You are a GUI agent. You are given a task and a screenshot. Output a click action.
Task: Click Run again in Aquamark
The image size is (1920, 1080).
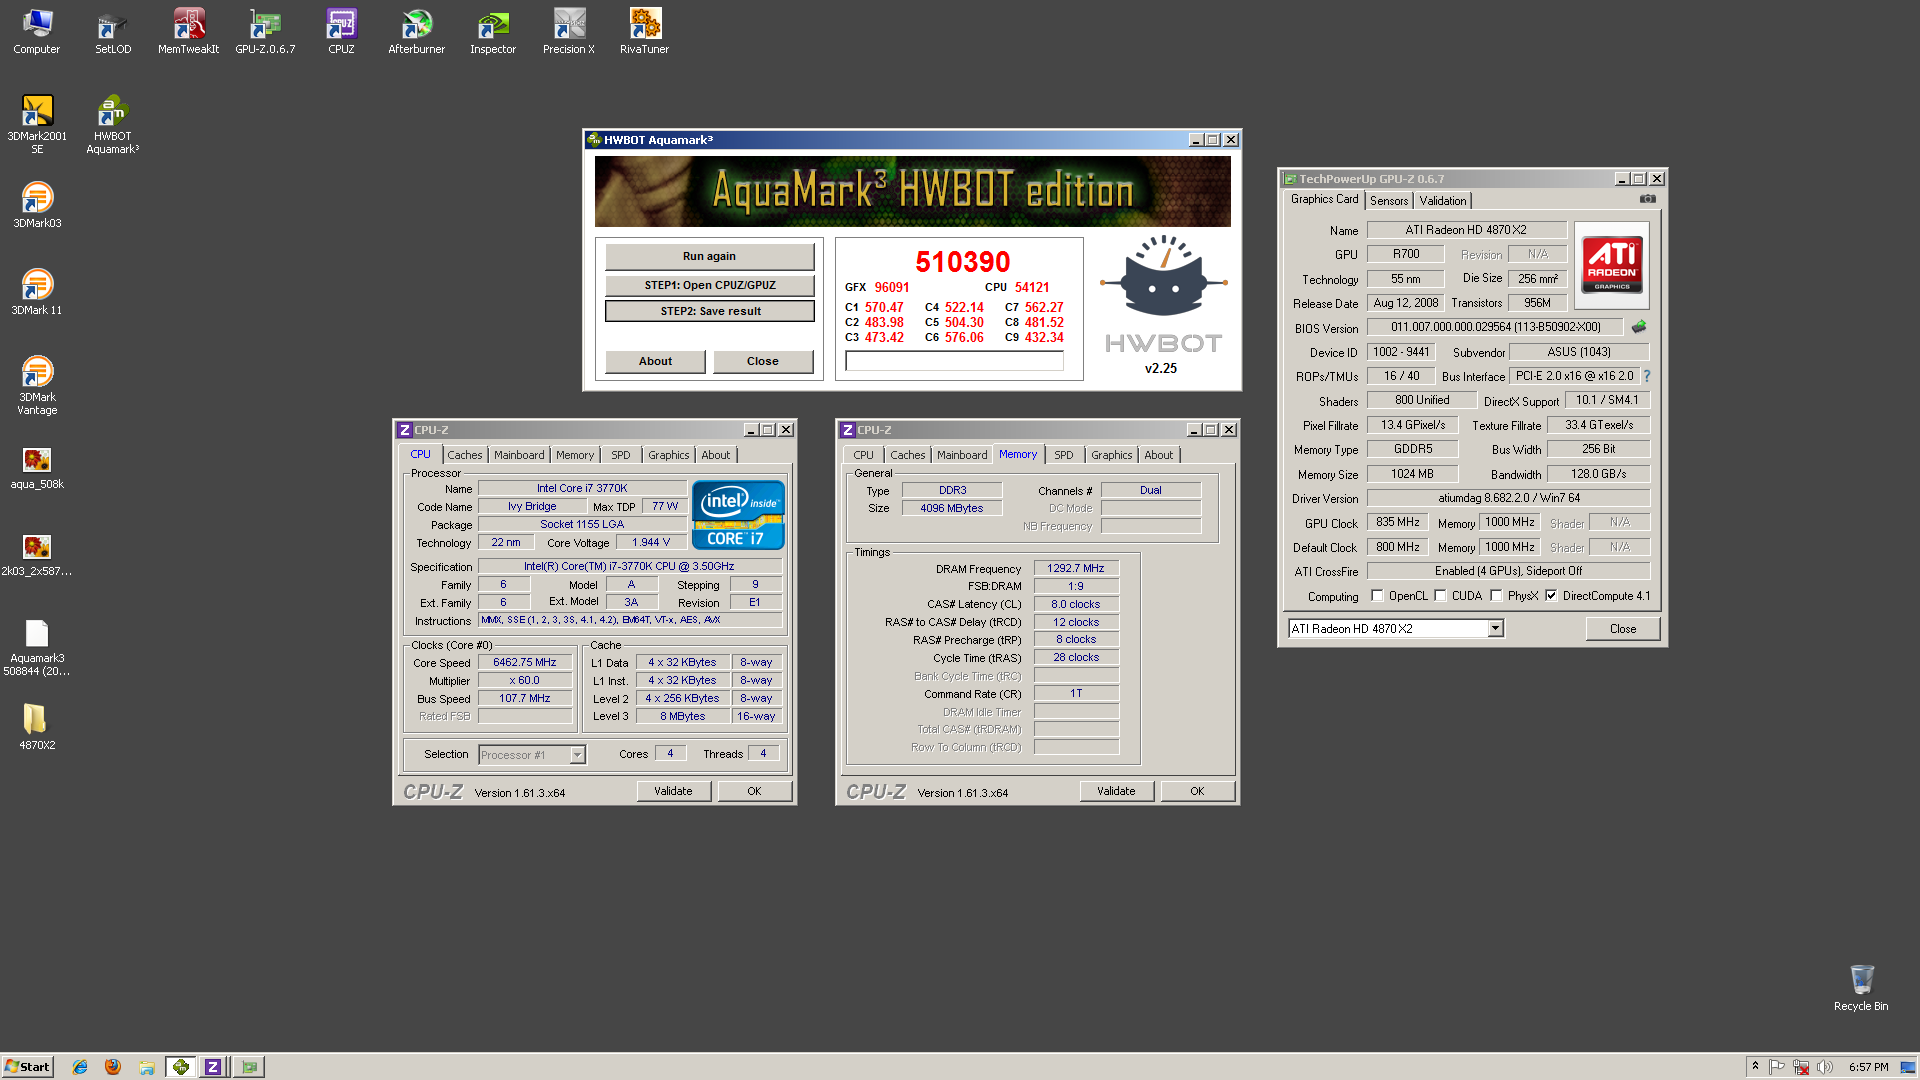[x=709, y=256]
